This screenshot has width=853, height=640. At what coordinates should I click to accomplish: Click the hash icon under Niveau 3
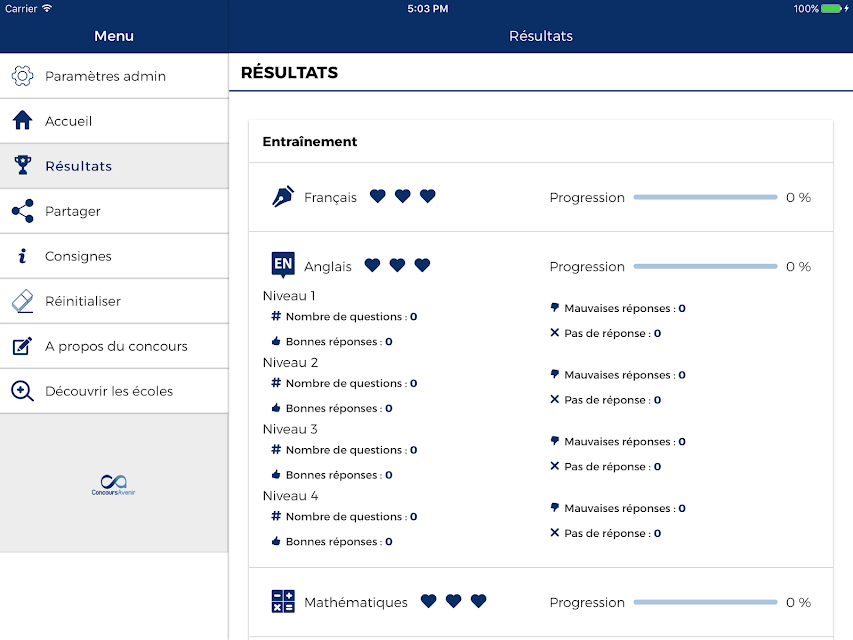[276, 449]
